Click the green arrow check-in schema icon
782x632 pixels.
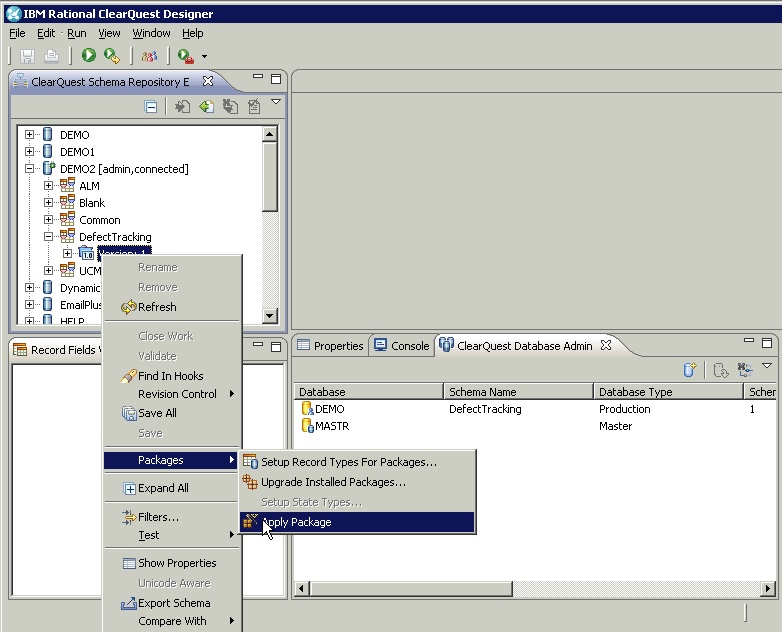pos(206,107)
